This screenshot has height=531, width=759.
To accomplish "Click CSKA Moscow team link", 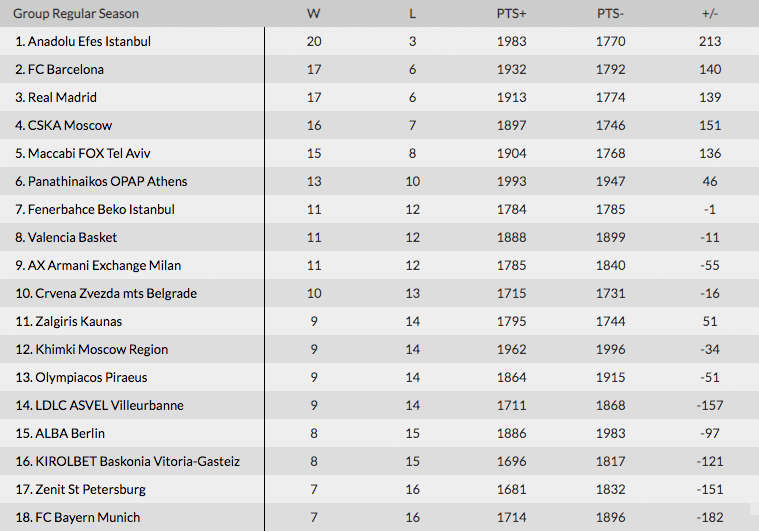I will point(64,126).
